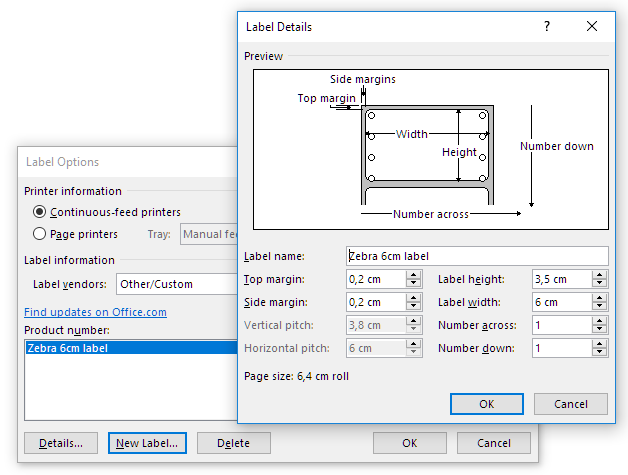
Task: Close the Label Details dialog
Action: (x=592, y=27)
